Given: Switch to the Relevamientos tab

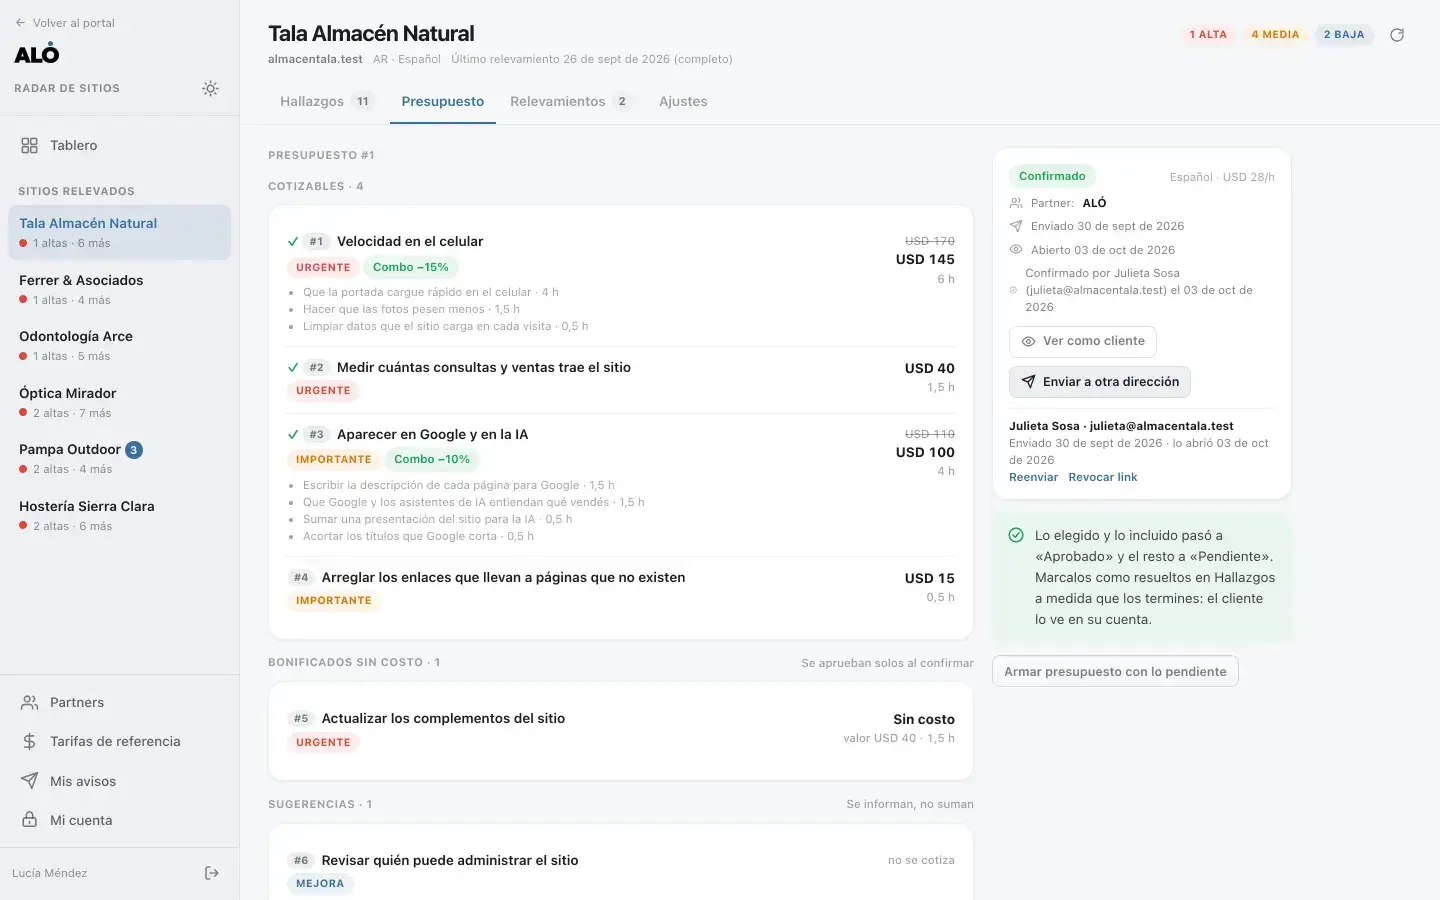Looking at the screenshot, I should tap(570, 102).
